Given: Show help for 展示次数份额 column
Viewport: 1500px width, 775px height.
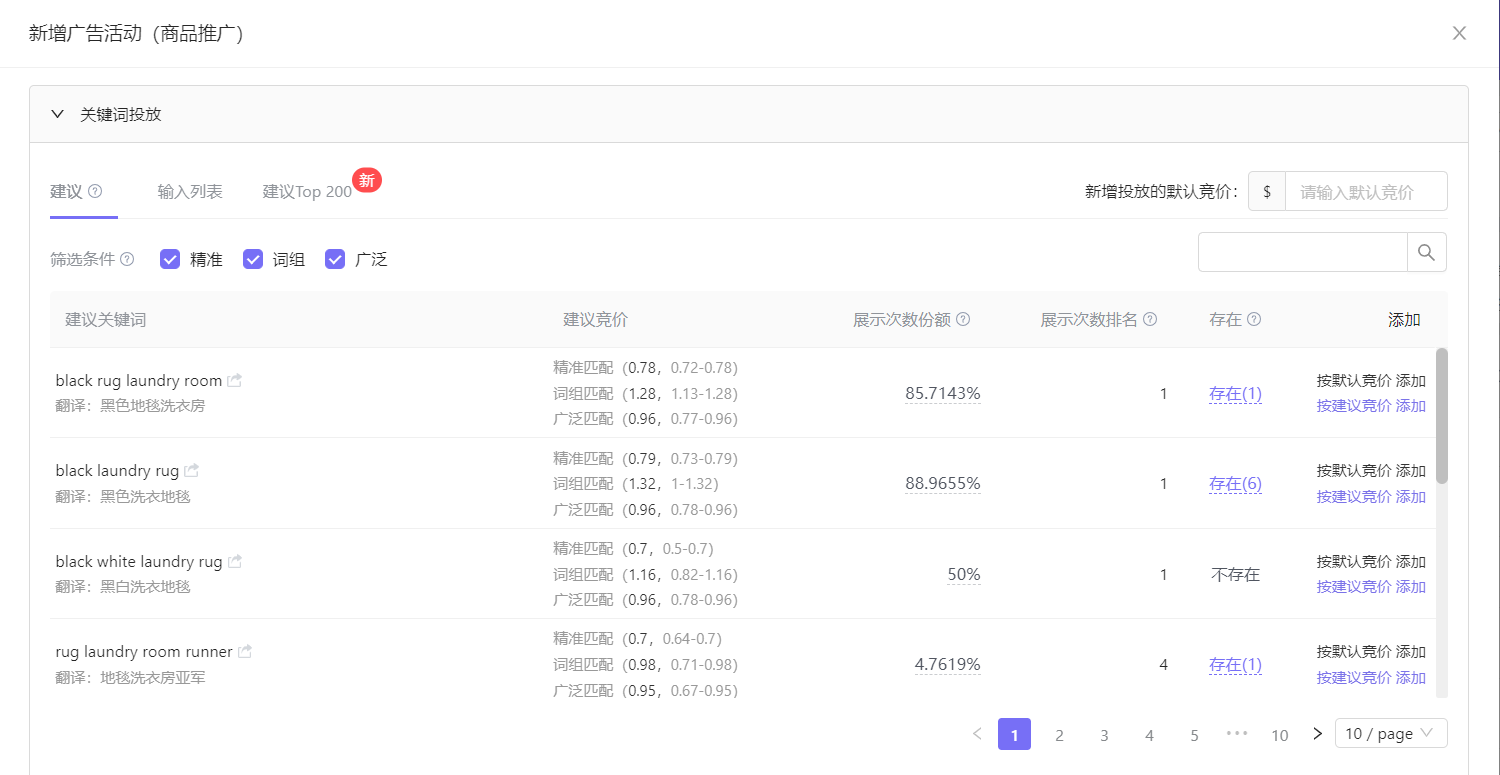Looking at the screenshot, I should [x=963, y=320].
